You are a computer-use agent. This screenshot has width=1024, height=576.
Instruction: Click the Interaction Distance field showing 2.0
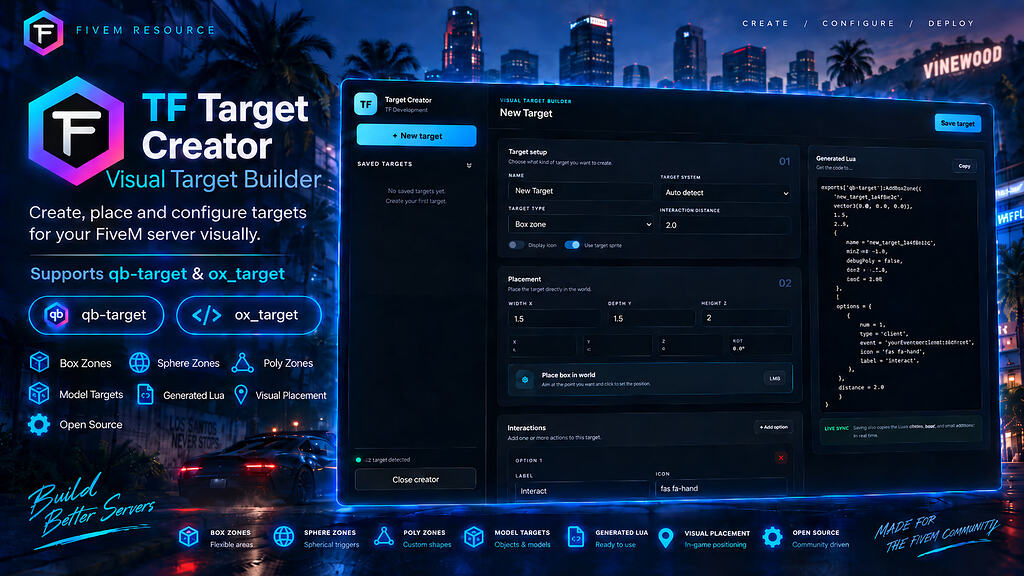[x=725, y=225]
